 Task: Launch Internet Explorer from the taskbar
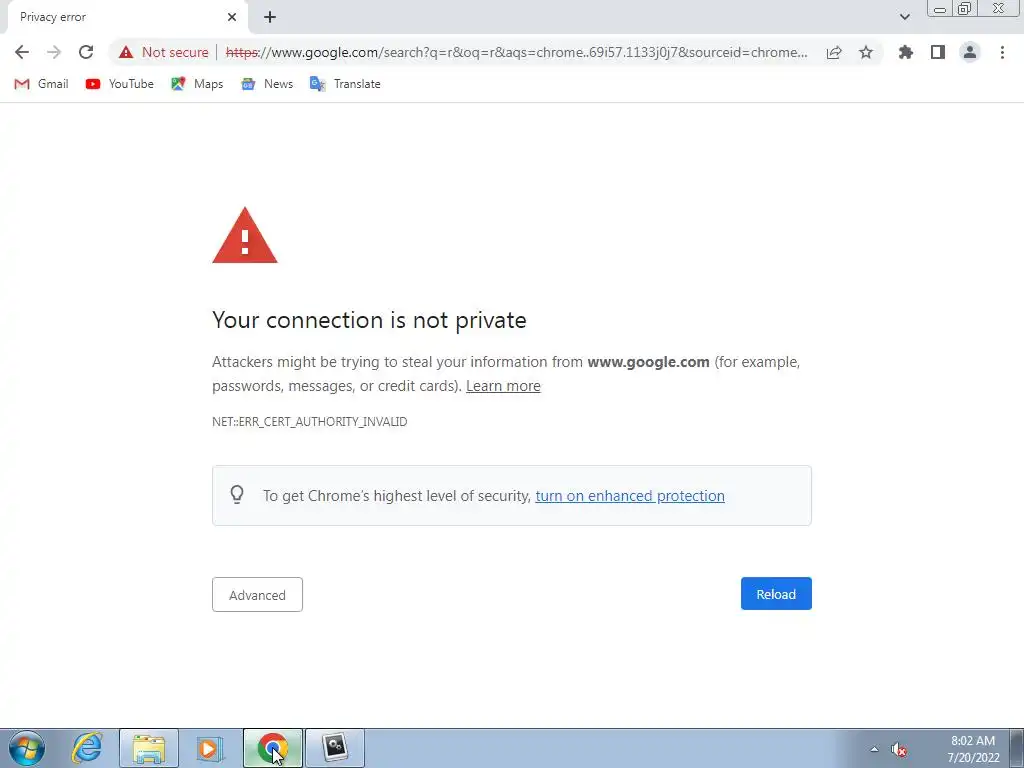coord(87,748)
